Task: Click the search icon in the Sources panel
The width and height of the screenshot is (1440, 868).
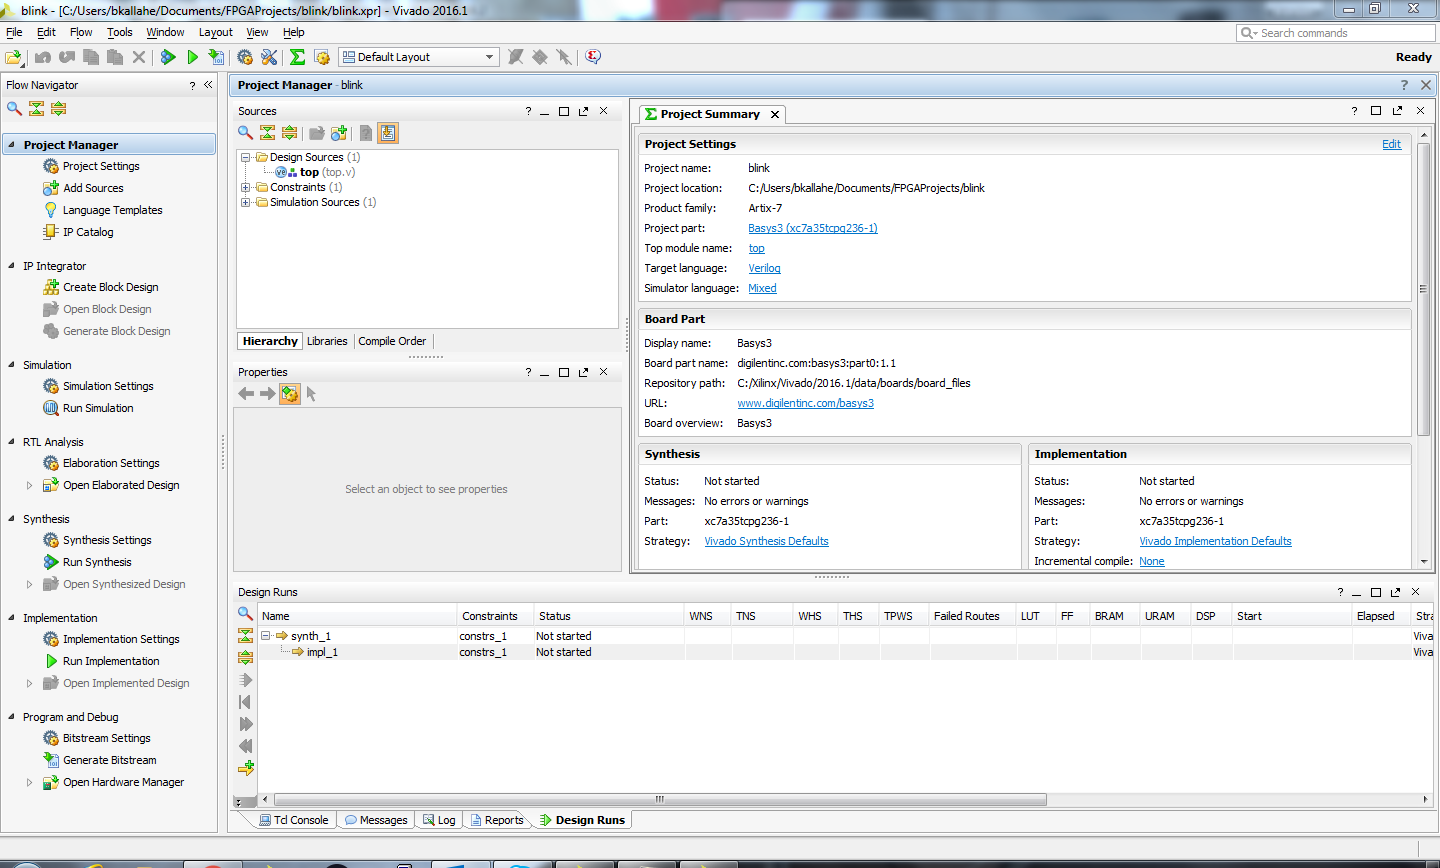Action: pyautogui.click(x=245, y=132)
